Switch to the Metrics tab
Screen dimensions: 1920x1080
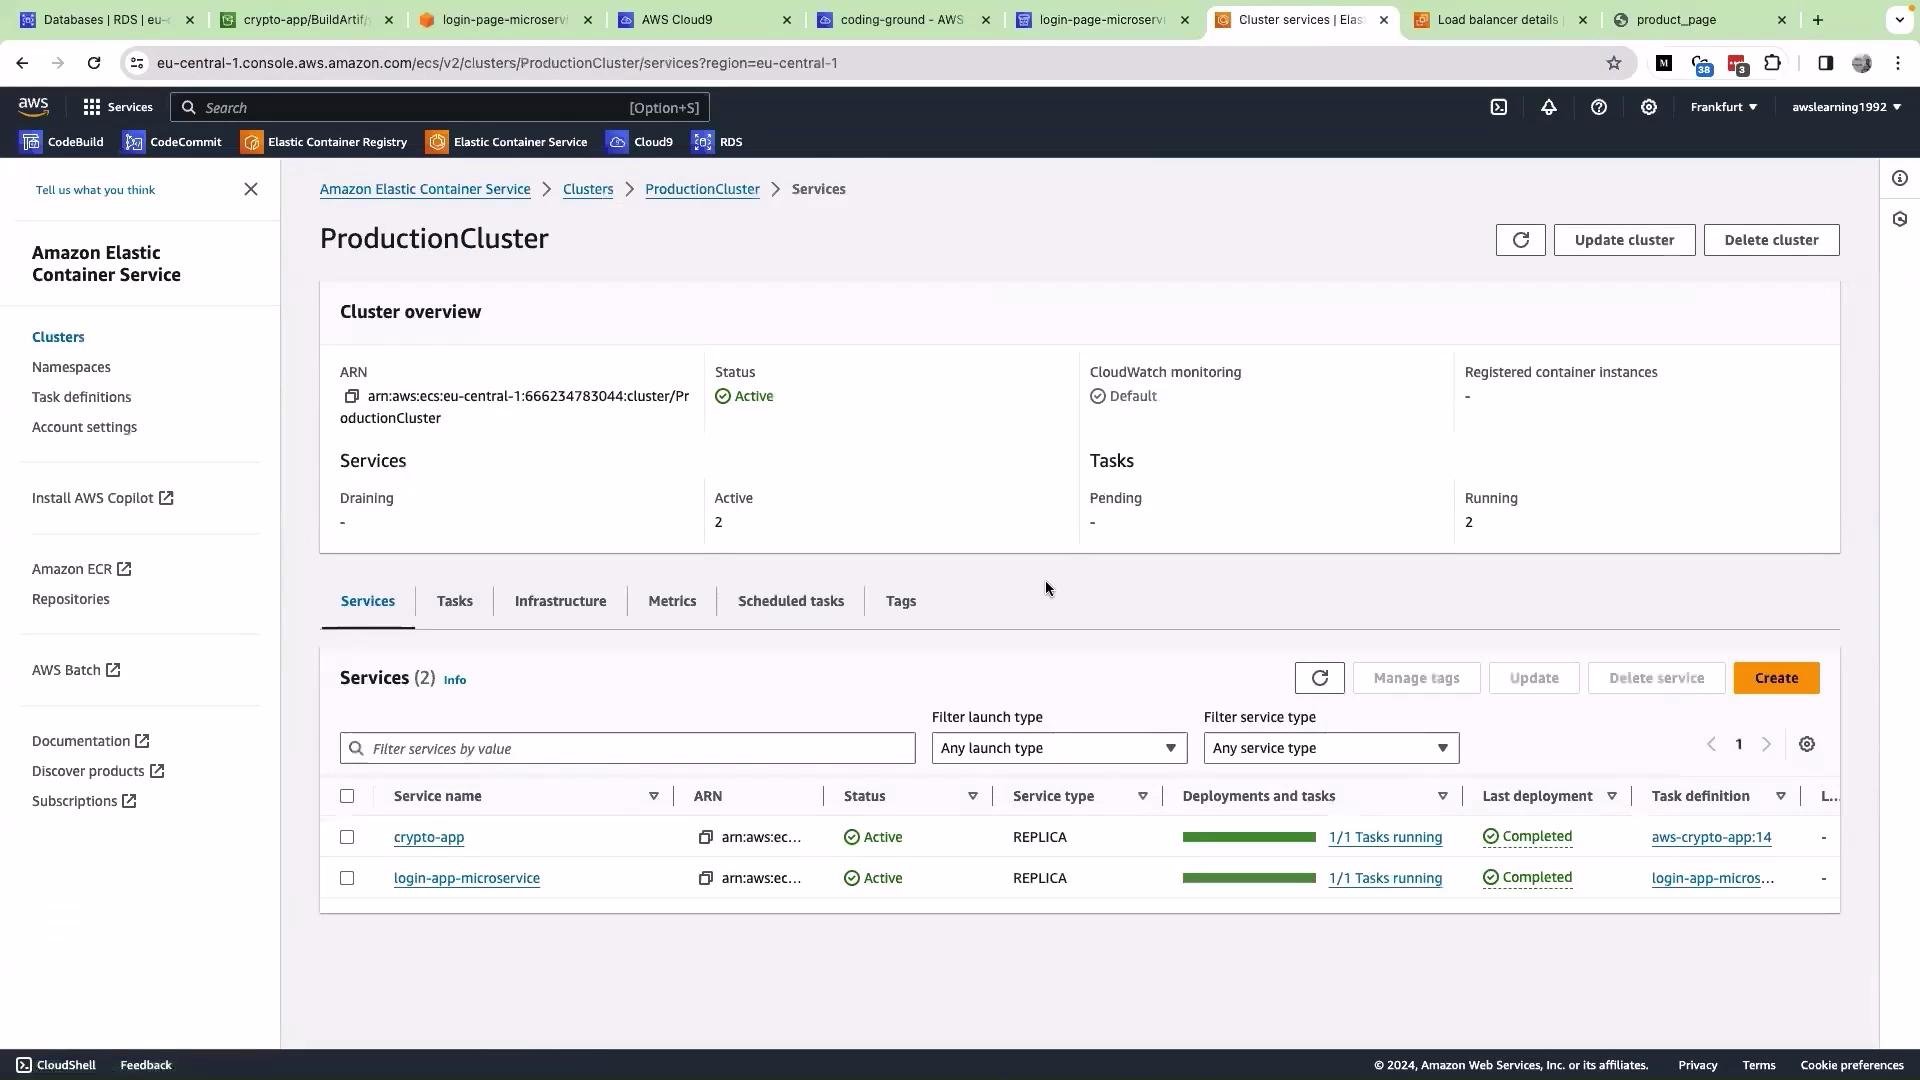672,601
